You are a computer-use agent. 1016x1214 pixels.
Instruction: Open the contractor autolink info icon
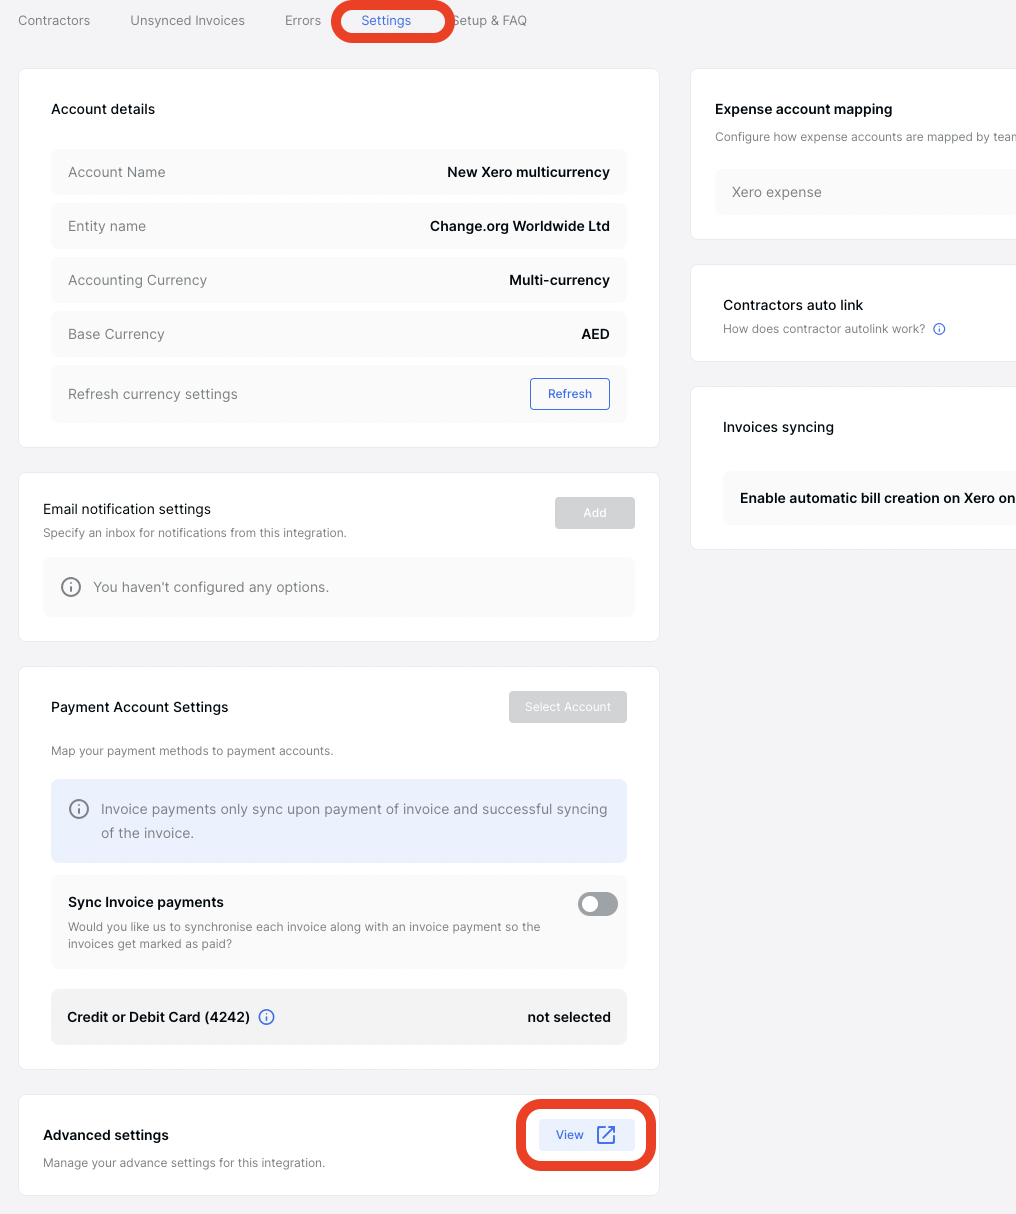939,328
